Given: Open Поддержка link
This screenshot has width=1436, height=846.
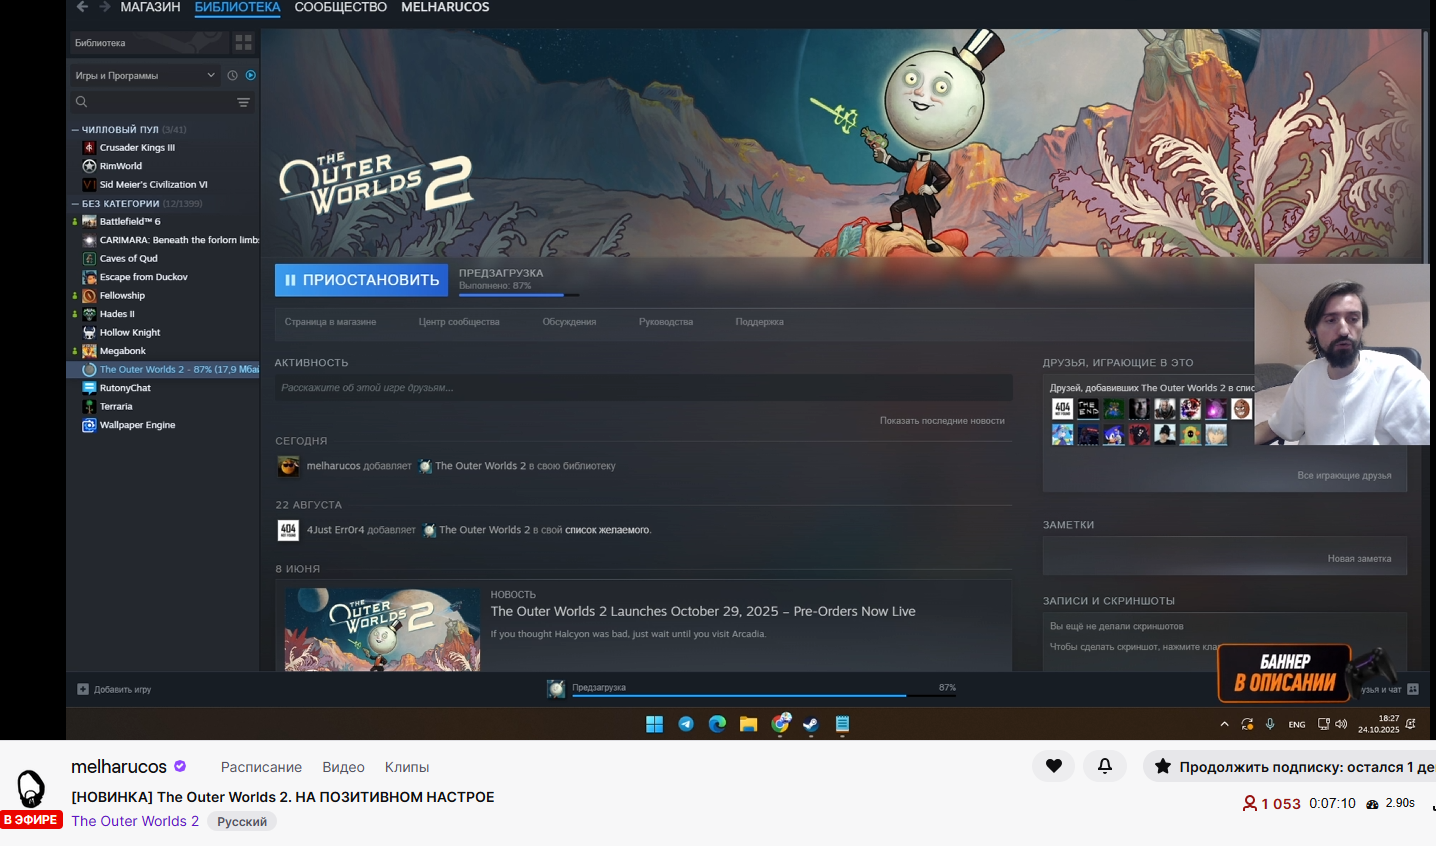Looking at the screenshot, I should 760,322.
